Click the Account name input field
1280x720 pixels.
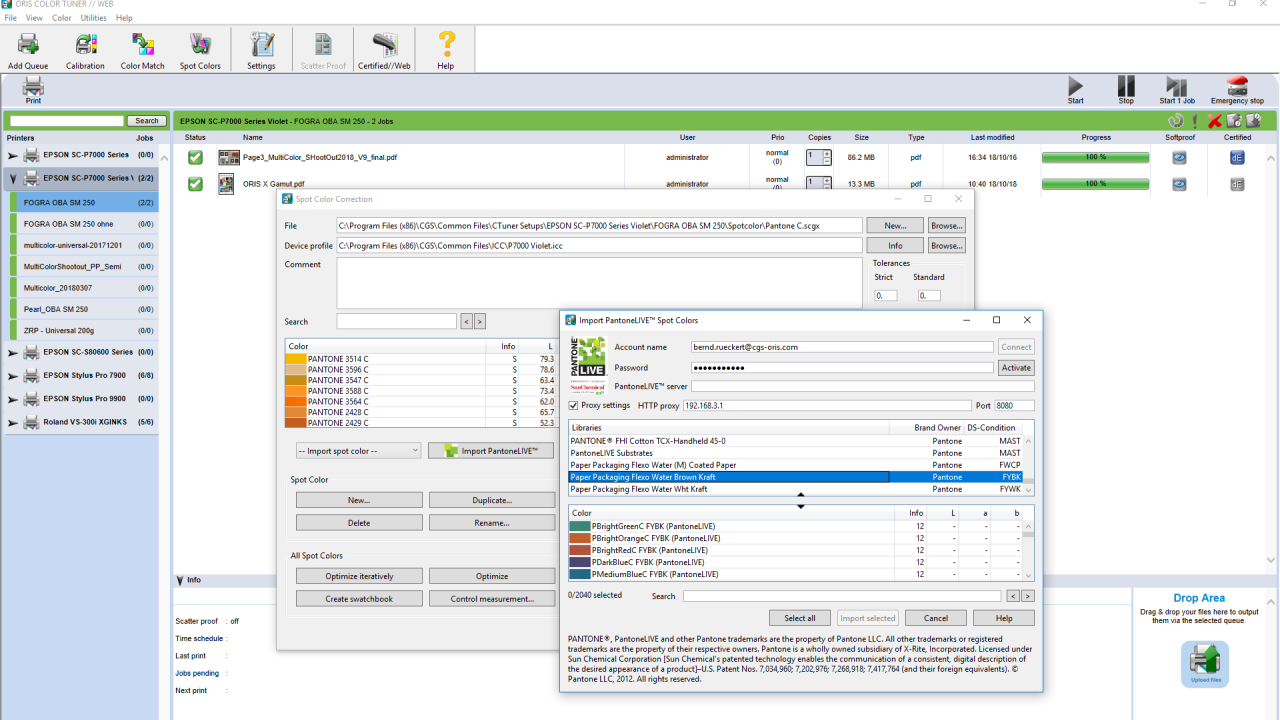tap(842, 347)
